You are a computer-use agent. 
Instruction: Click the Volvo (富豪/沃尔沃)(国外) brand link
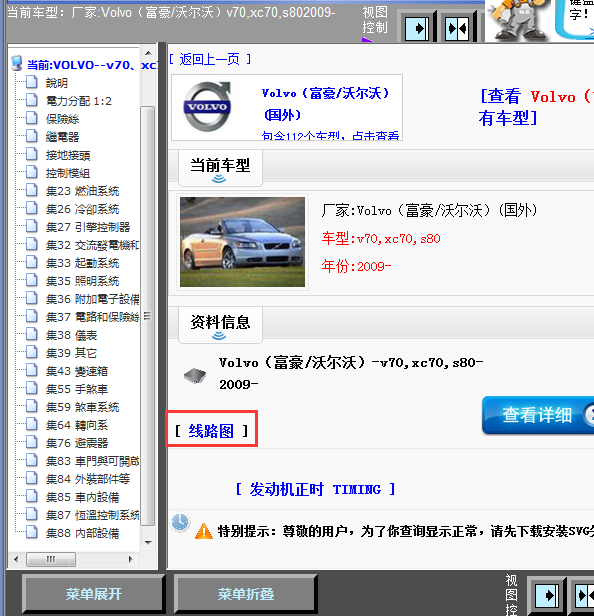pyautogui.click(x=326, y=104)
